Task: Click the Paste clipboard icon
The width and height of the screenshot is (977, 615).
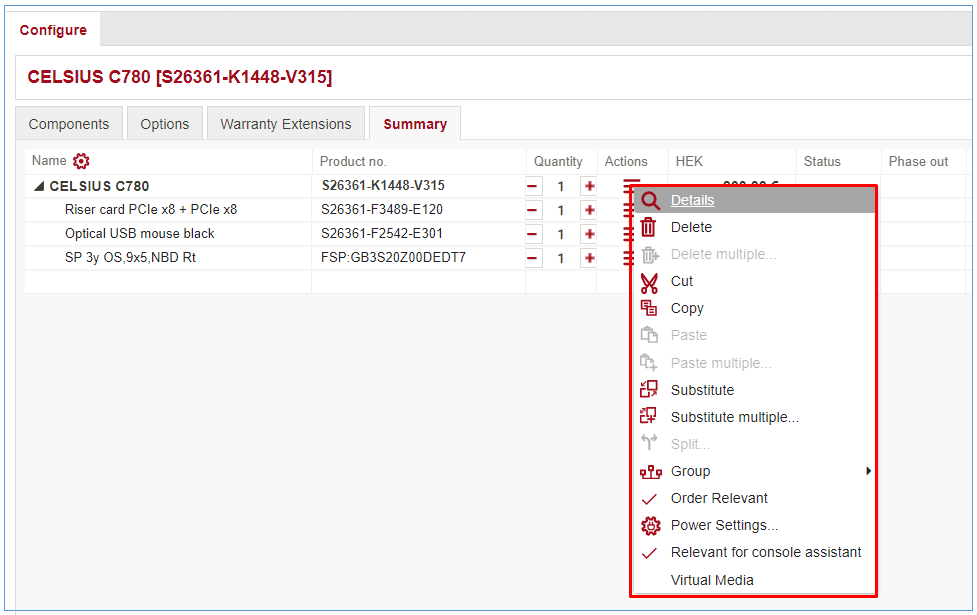Action: [649, 335]
